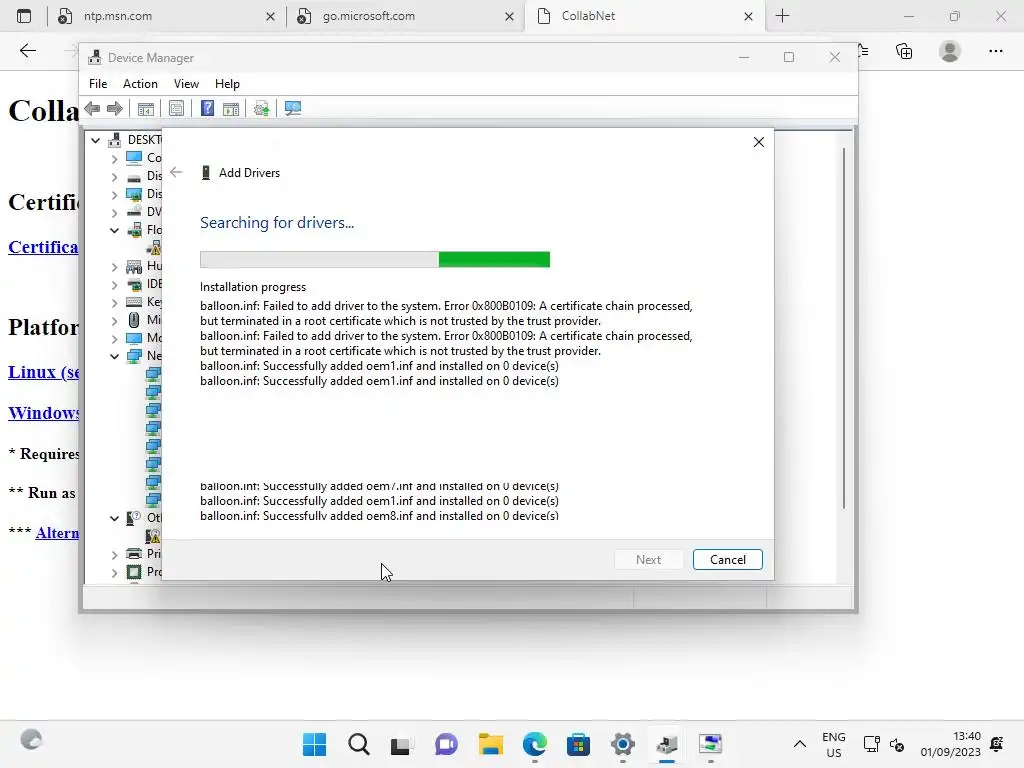Open the 'Certifica…' link on CollabNet page

43,247
